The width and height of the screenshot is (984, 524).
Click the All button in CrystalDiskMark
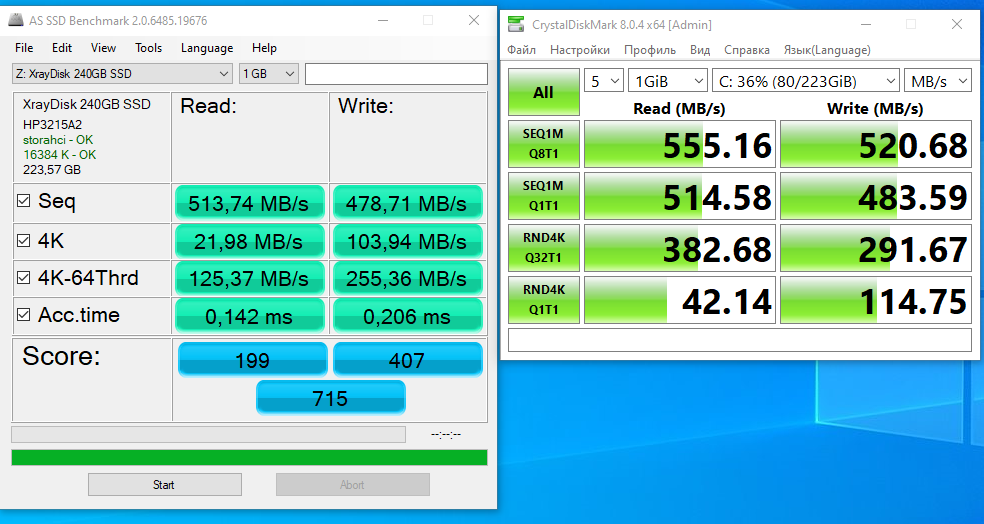543,92
